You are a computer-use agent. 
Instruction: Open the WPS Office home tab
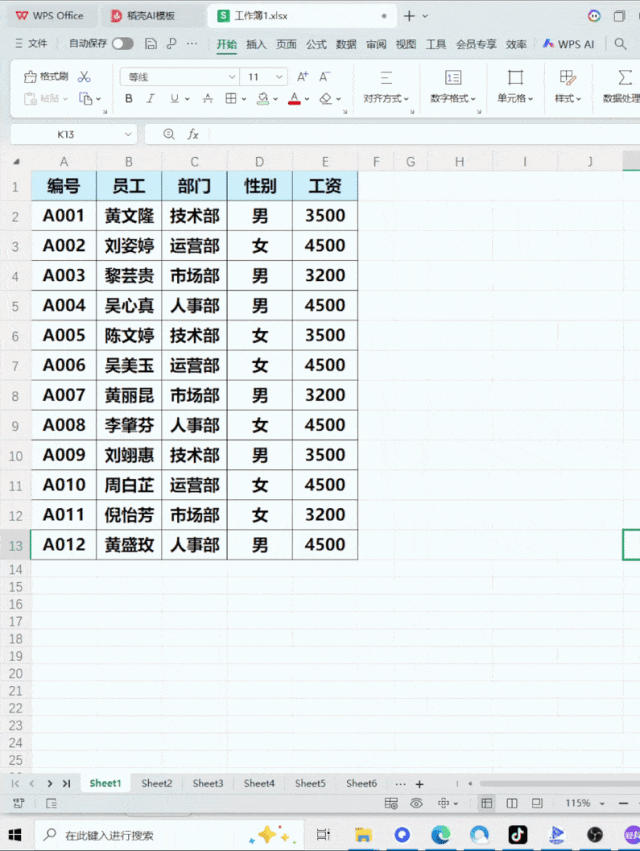click(x=50, y=16)
